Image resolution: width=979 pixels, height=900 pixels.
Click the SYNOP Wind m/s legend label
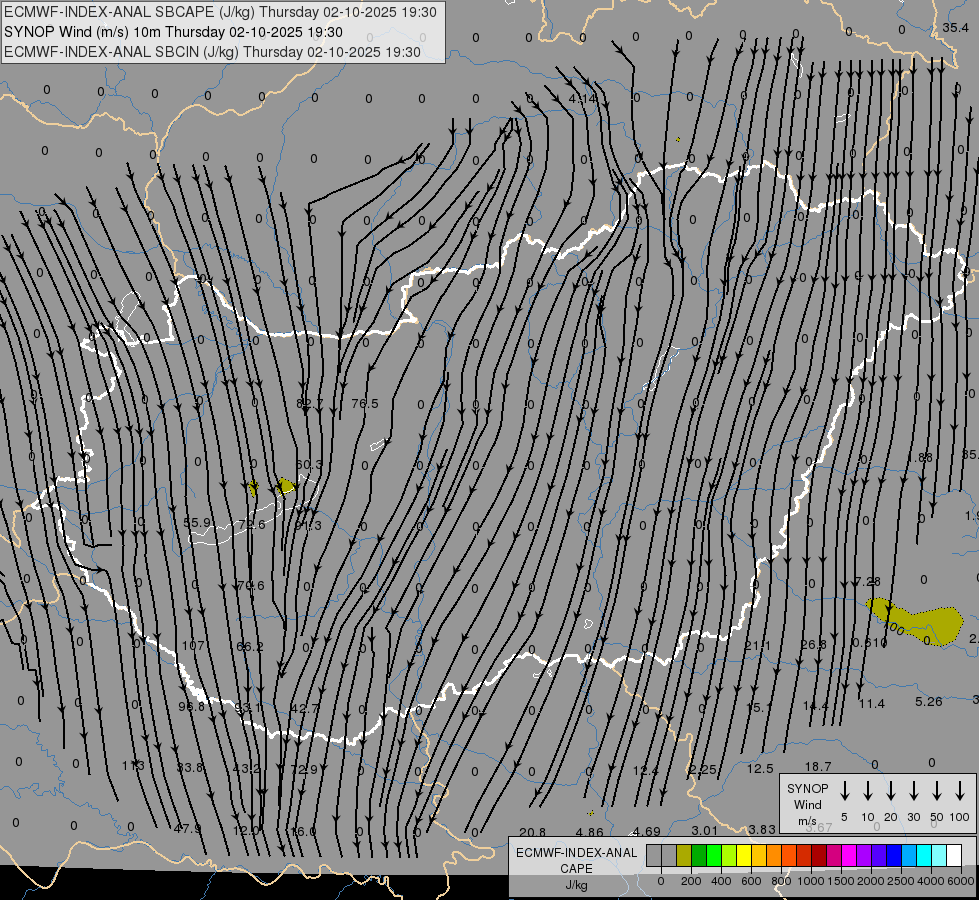(x=807, y=805)
